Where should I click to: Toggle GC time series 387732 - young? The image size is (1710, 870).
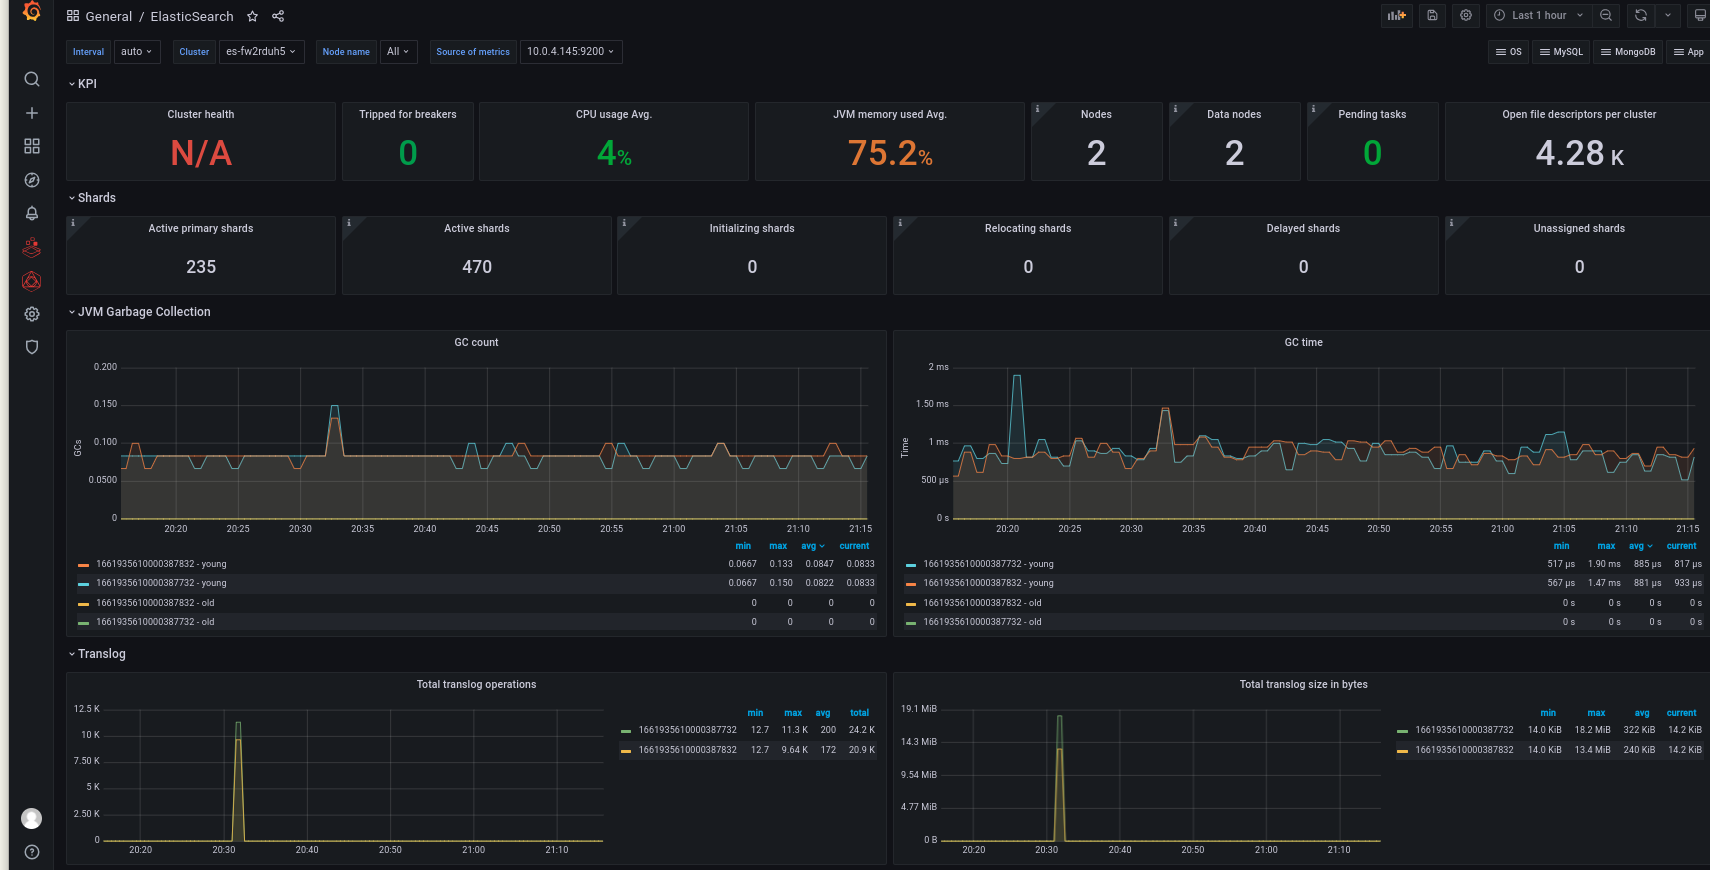click(x=988, y=564)
